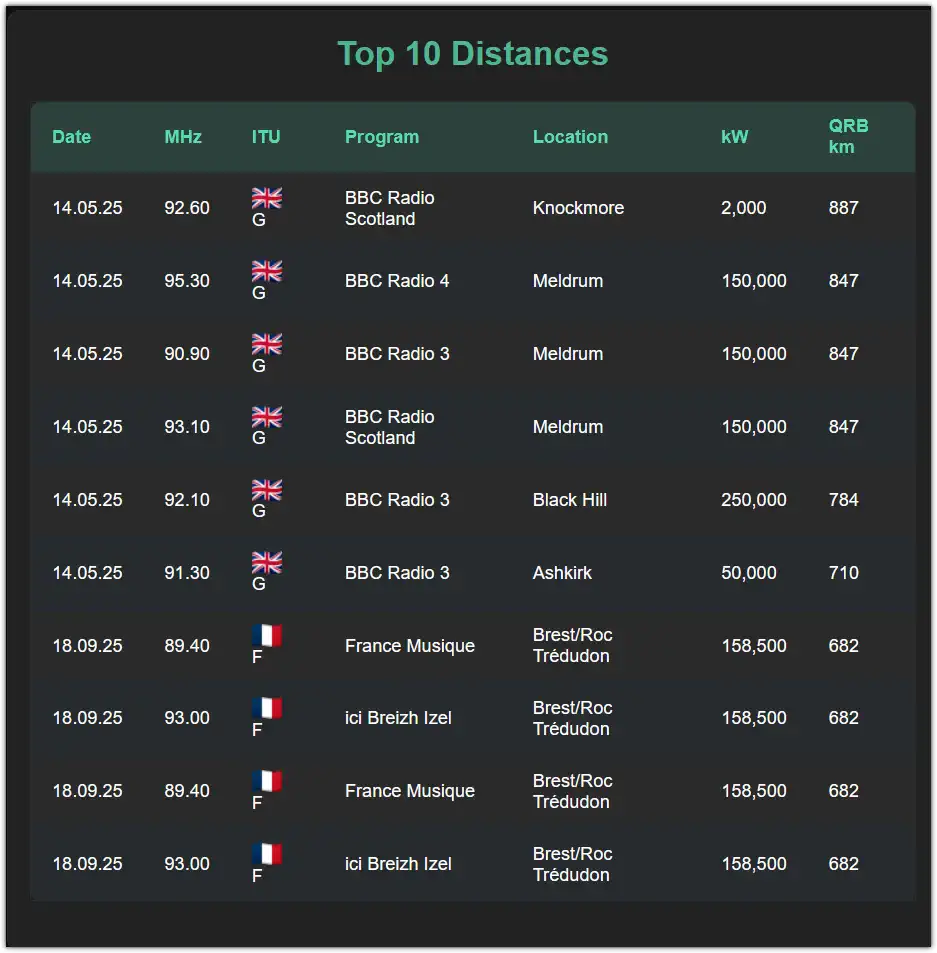
Task: Click the QRB km column header
Action: point(848,136)
